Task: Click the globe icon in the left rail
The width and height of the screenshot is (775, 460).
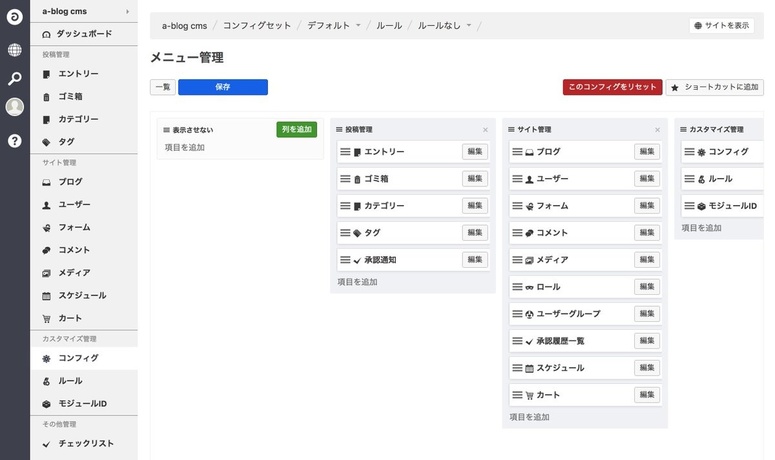Action: (x=14, y=50)
